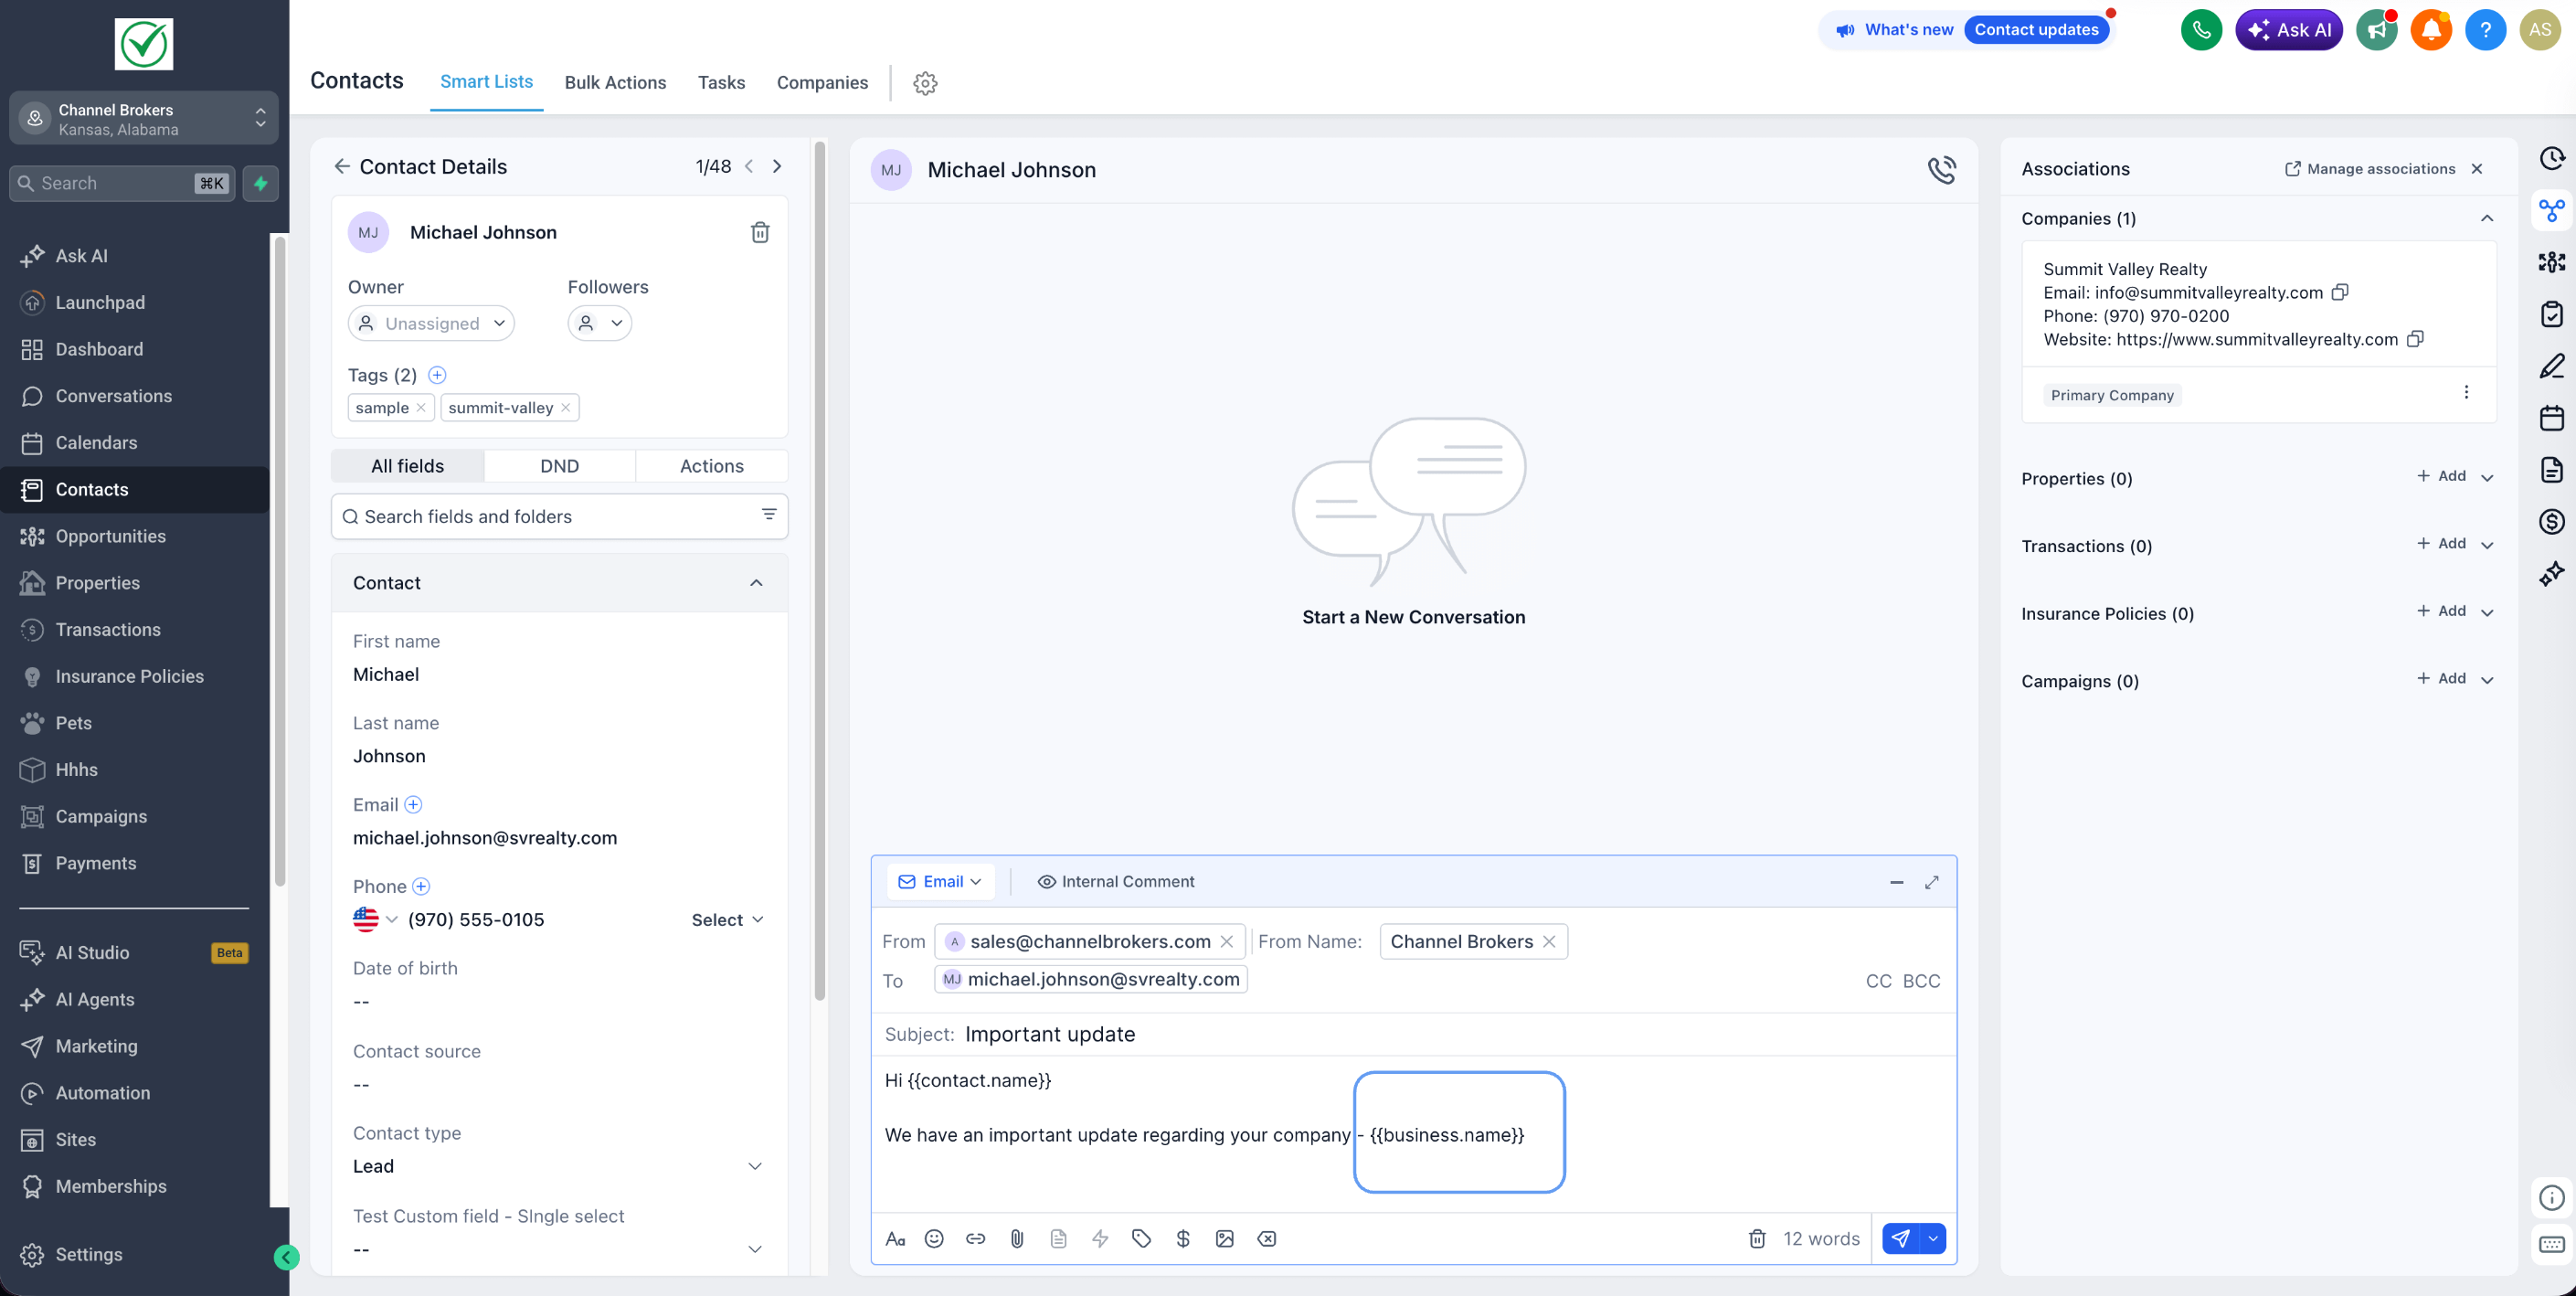Open the Tasks tab
The width and height of the screenshot is (2576, 1296).
pyautogui.click(x=721, y=83)
